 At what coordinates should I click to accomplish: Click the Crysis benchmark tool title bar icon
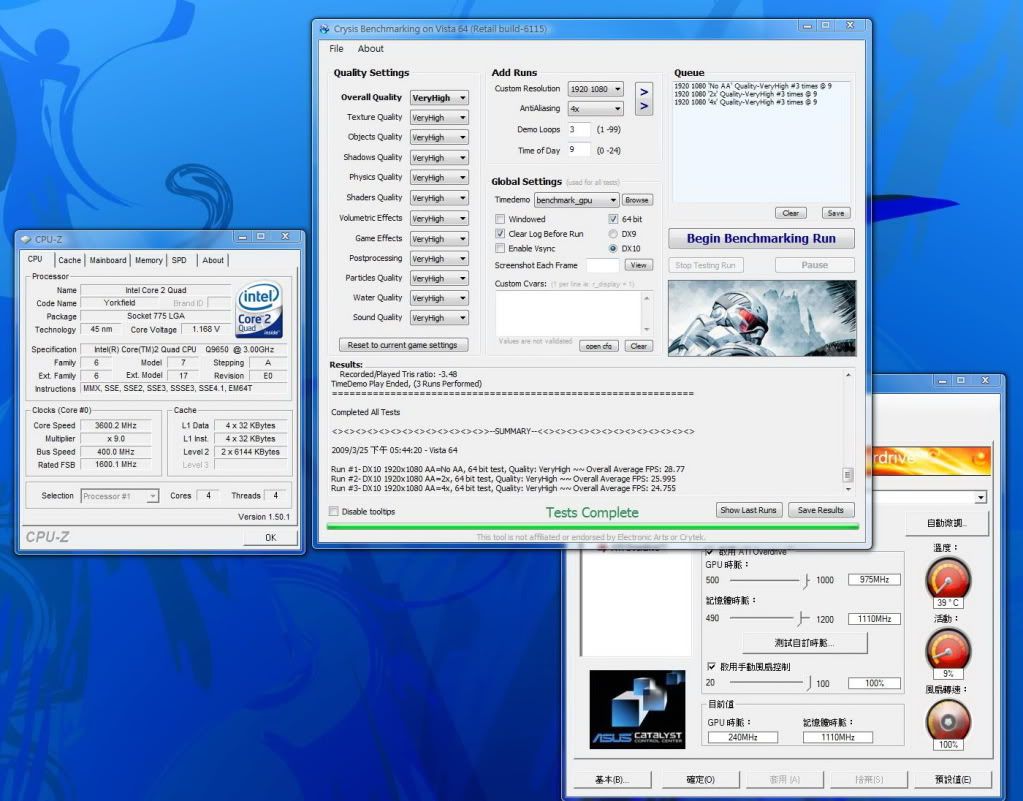pos(324,29)
